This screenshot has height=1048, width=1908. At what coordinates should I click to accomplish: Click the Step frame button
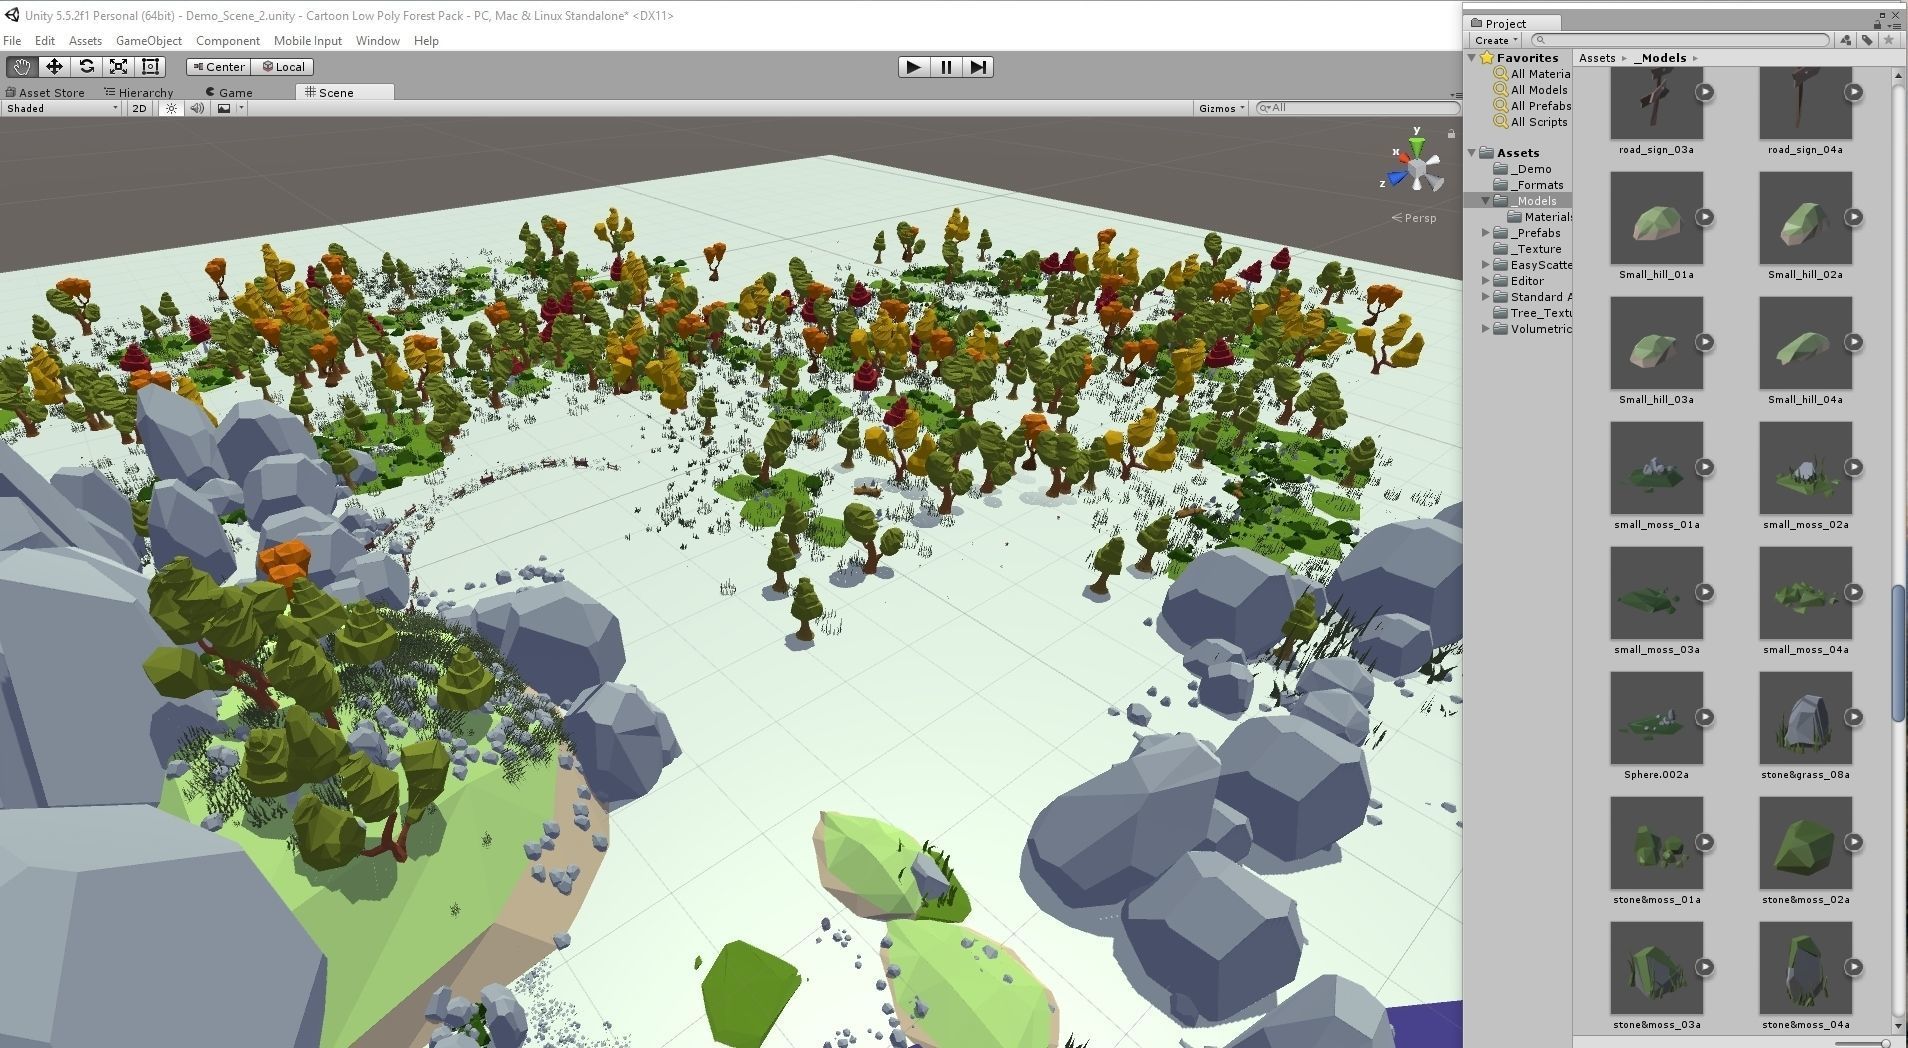[x=977, y=67]
